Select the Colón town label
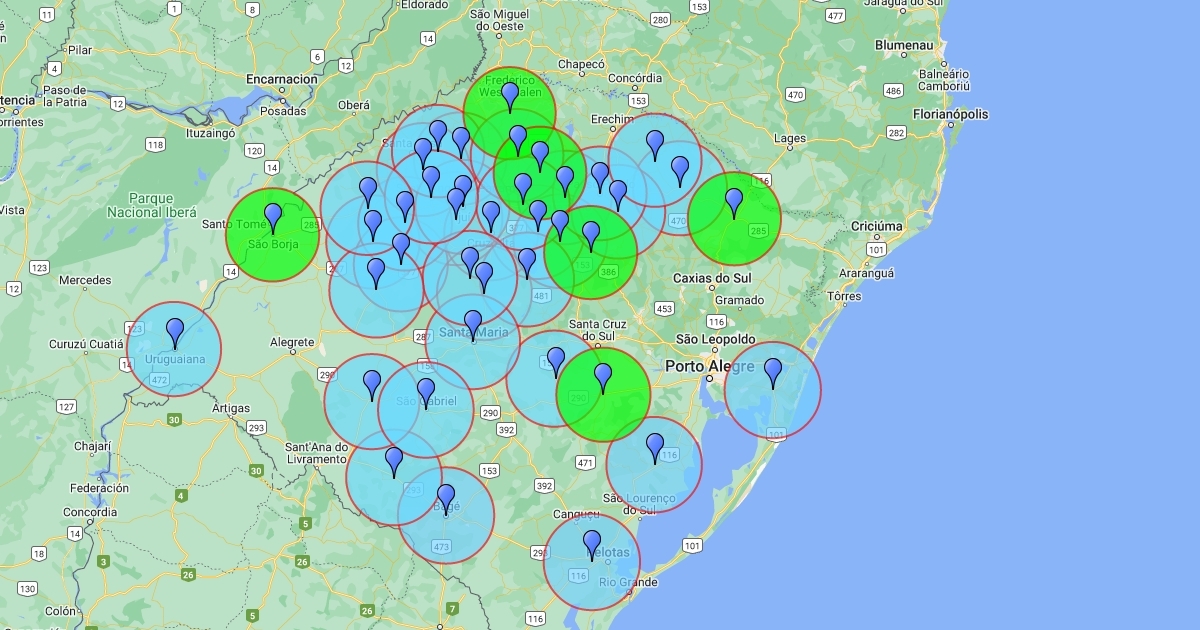This screenshot has width=1200, height=630. (x=60, y=611)
